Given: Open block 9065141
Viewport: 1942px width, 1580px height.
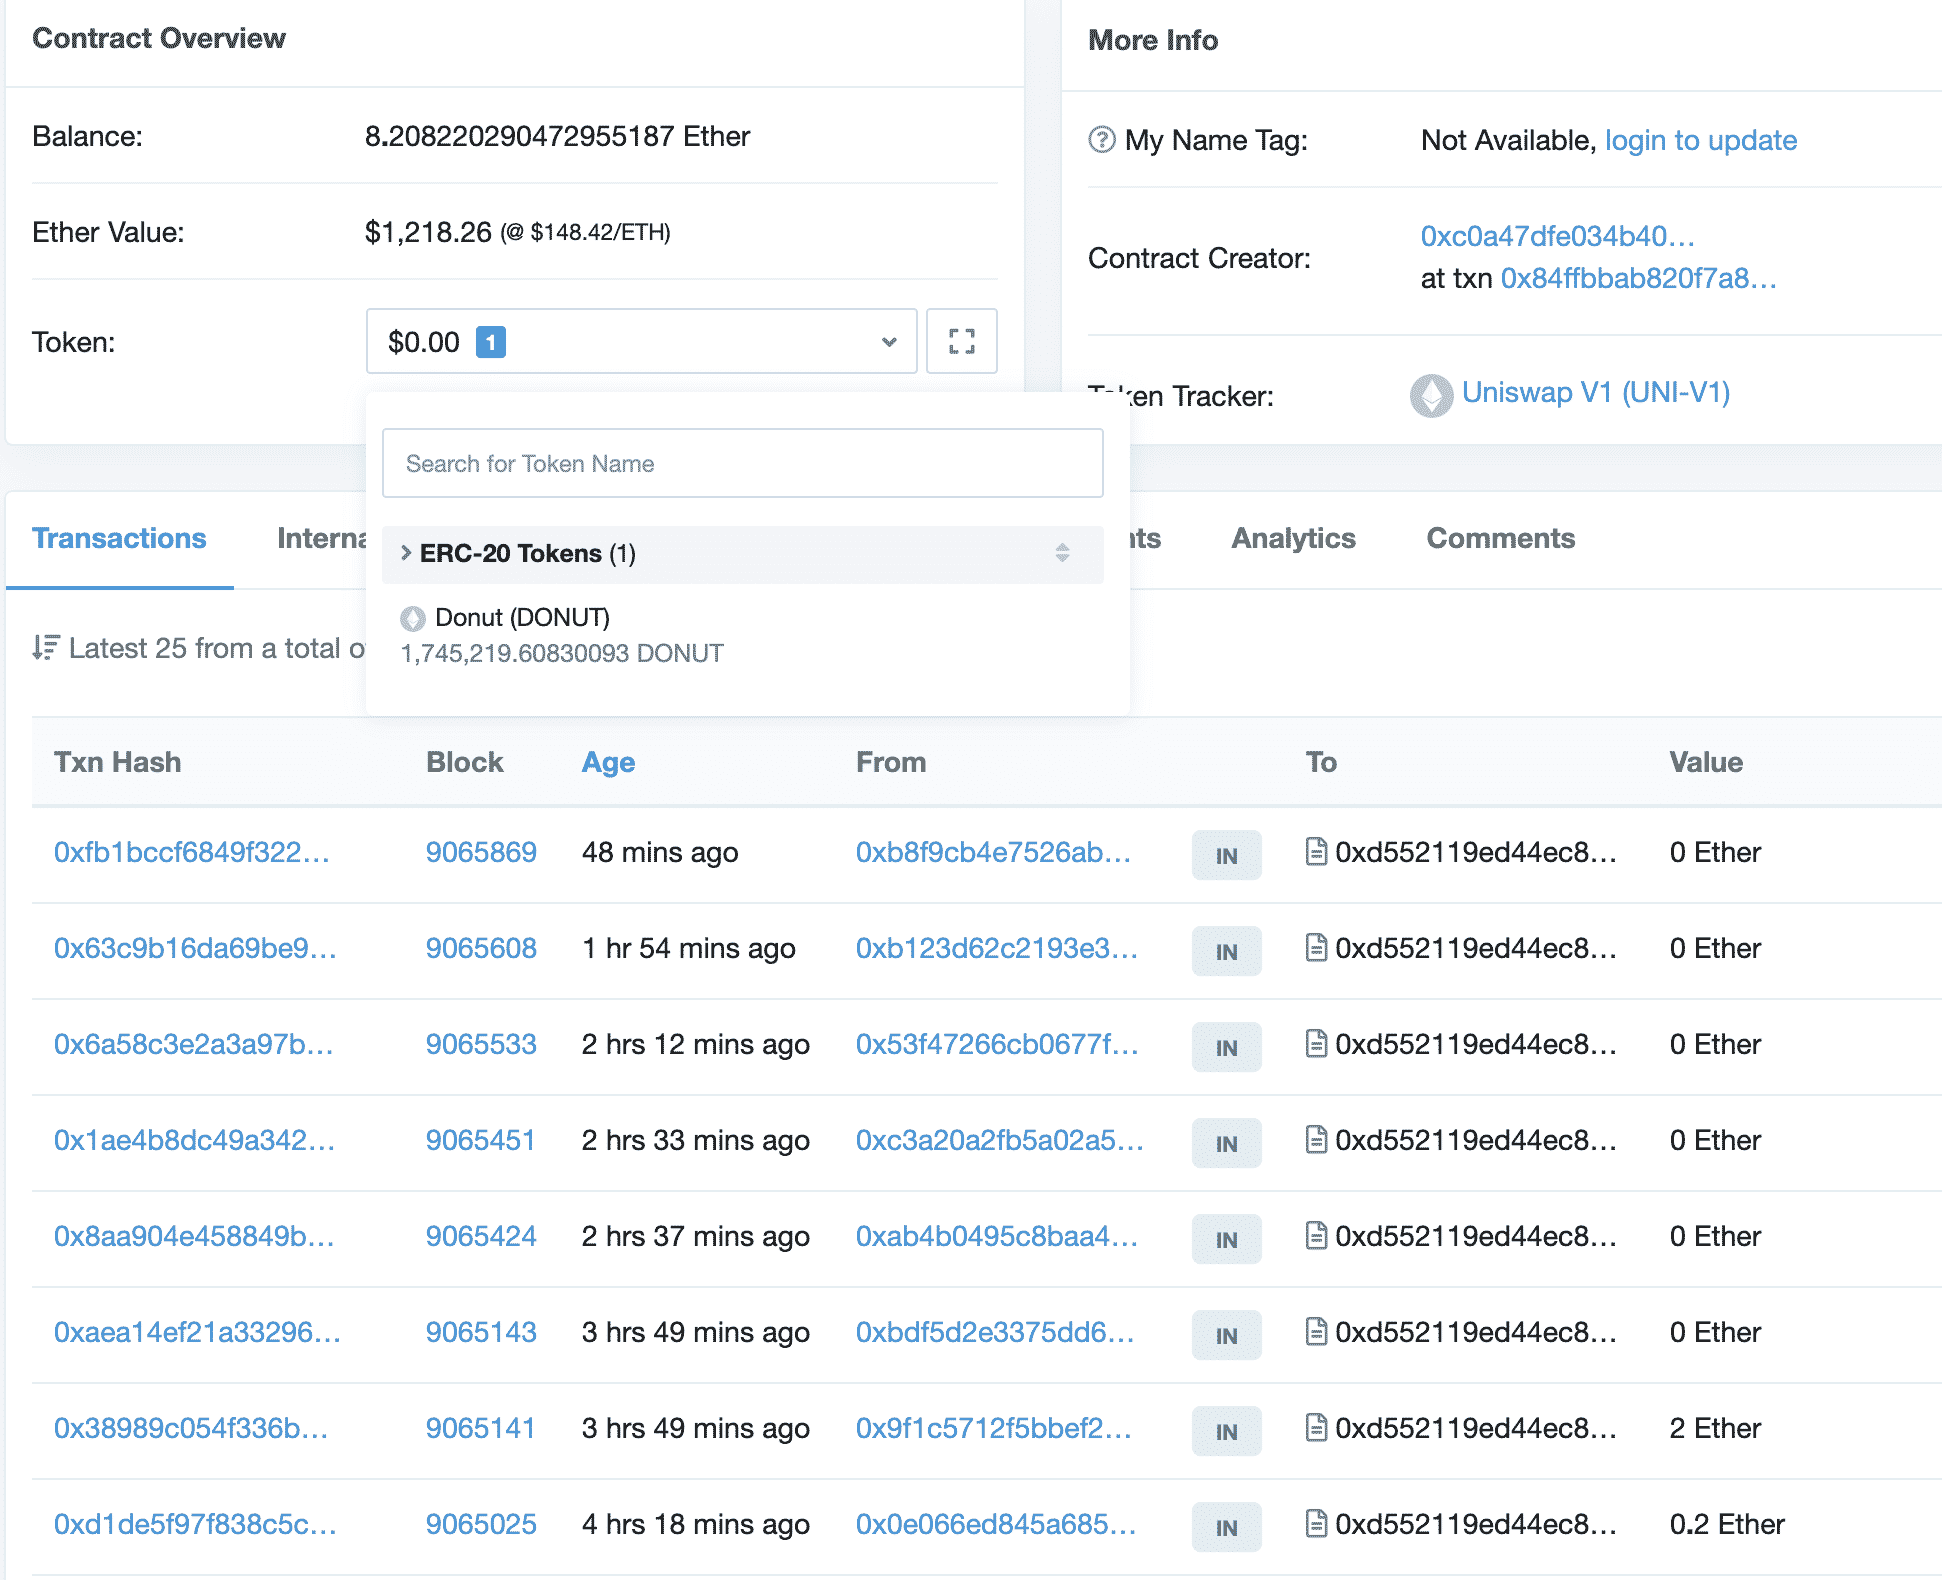Looking at the screenshot, I should 481,1428.
